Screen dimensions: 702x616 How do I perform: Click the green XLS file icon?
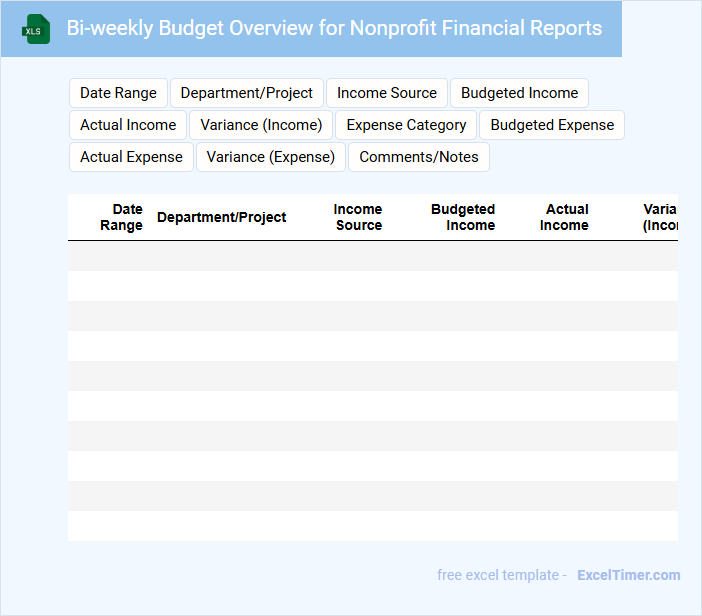[x=36, y=29]
